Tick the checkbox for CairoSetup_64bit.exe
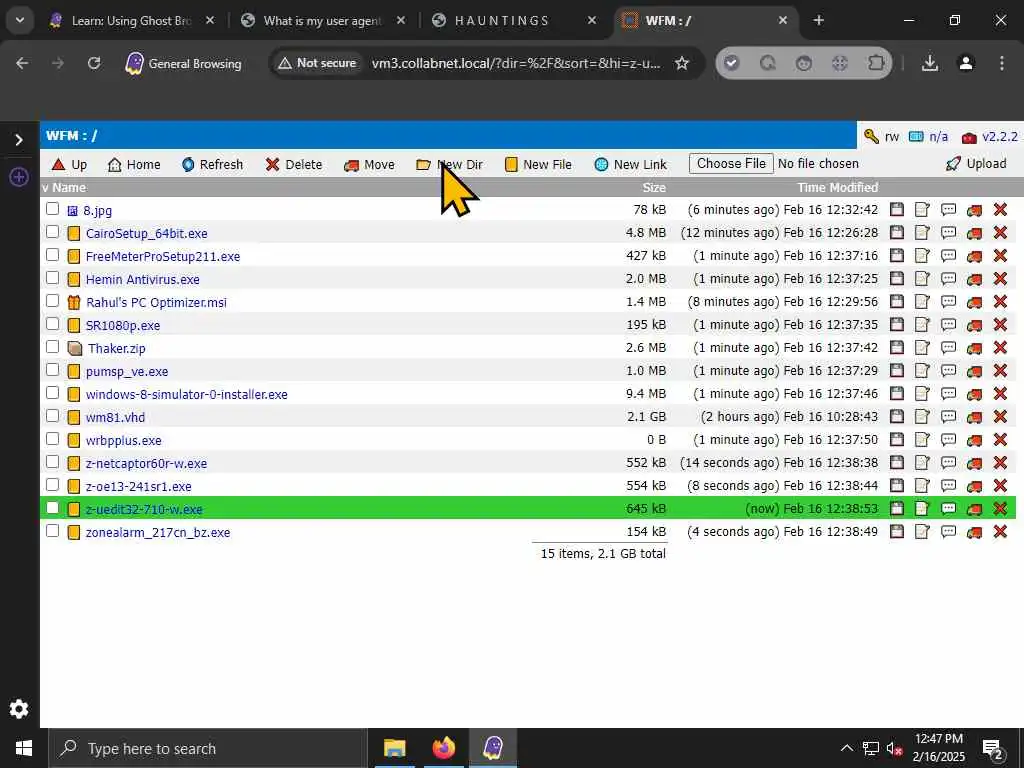This screenshot has height=768, width=1024. pyautogui.click(x=53, y=232)
